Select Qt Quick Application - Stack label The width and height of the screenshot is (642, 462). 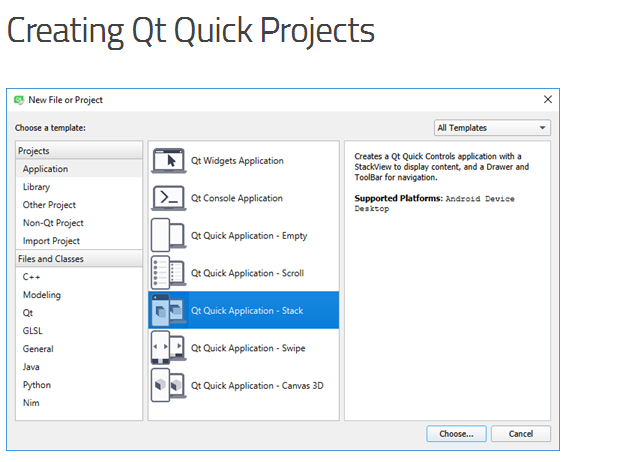[x=247, y=311]
